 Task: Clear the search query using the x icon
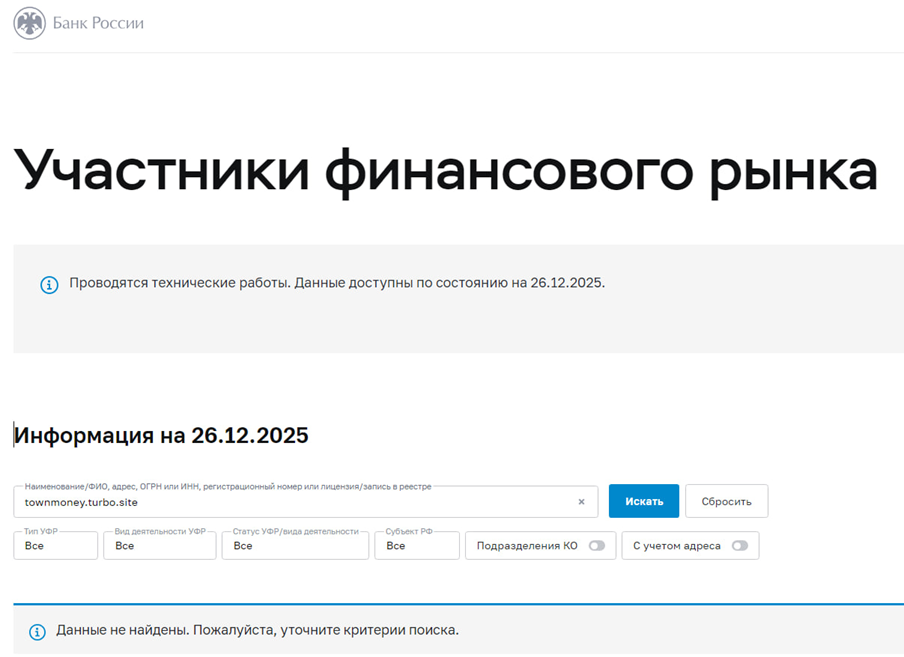581,501
